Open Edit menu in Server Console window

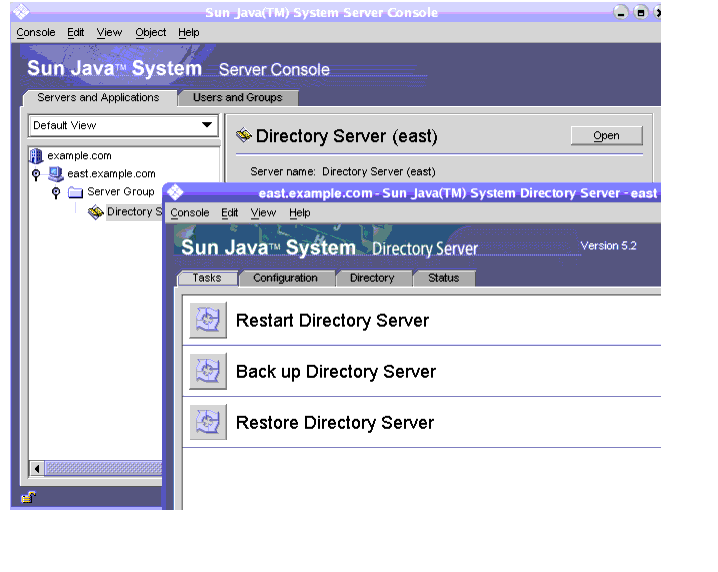[76, 33]
